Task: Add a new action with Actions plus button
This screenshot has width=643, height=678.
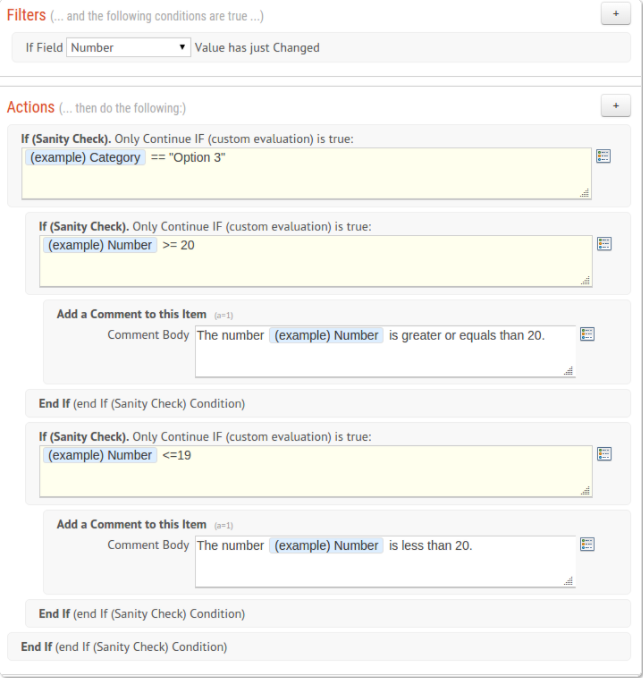Action: 616,106
